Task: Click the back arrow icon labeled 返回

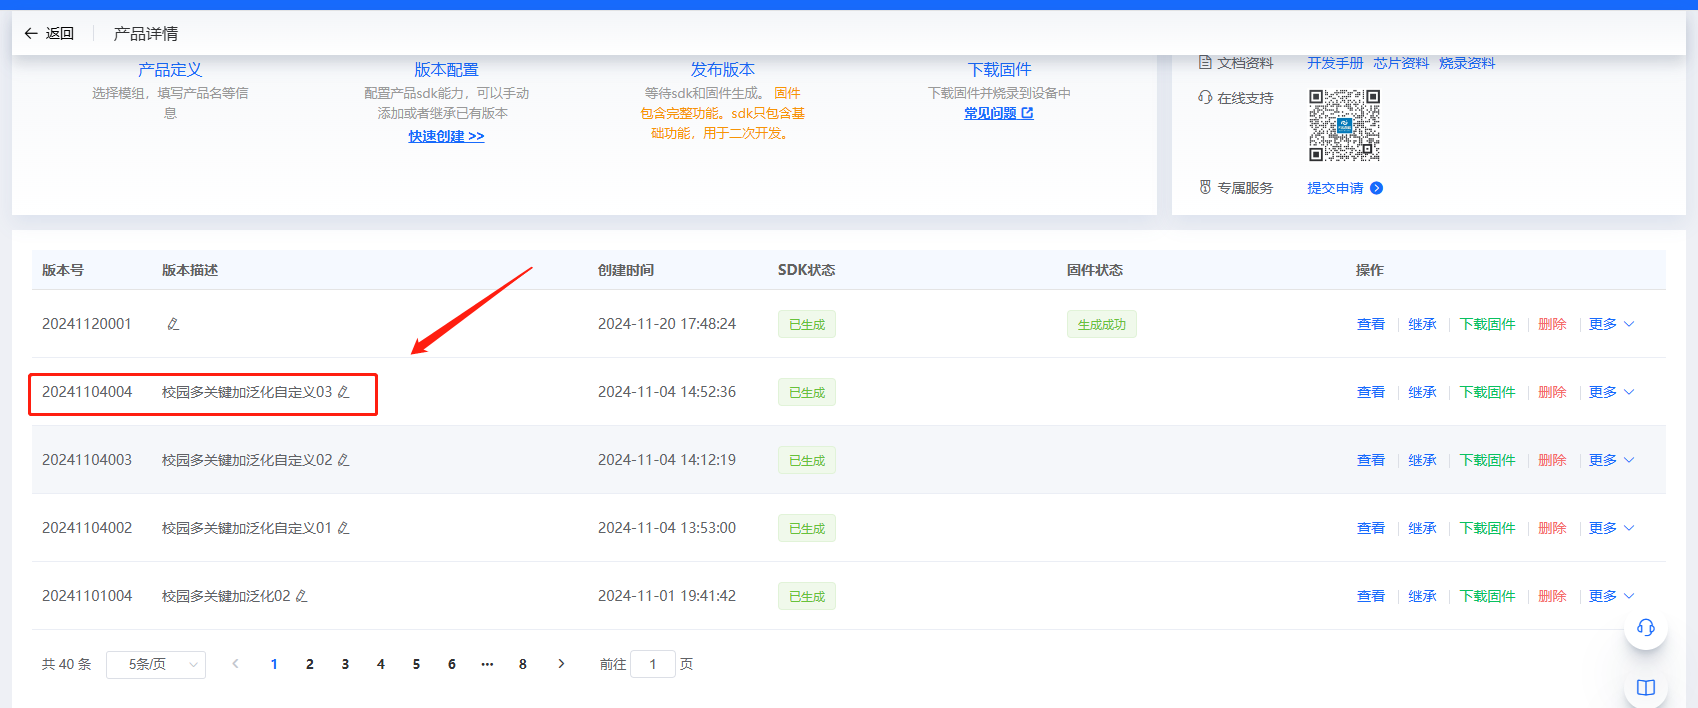Action: pyautogui.click(x=31, y=33)
